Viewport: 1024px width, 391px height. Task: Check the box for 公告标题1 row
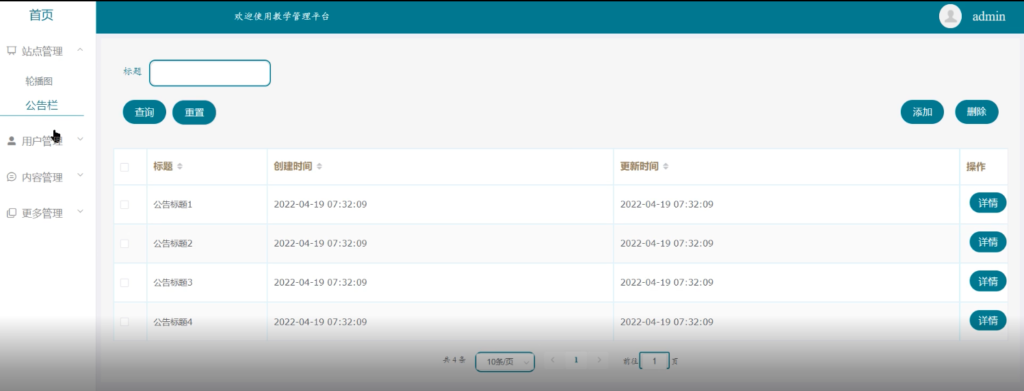[124, 204]
